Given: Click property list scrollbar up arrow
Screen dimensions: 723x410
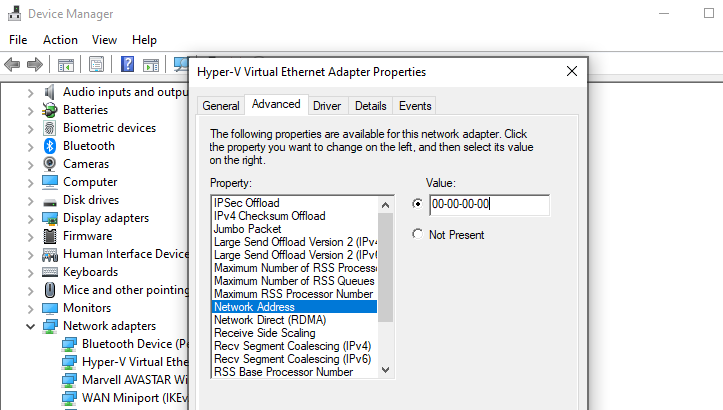Looking at the screenshot, I should click(386, 205).
